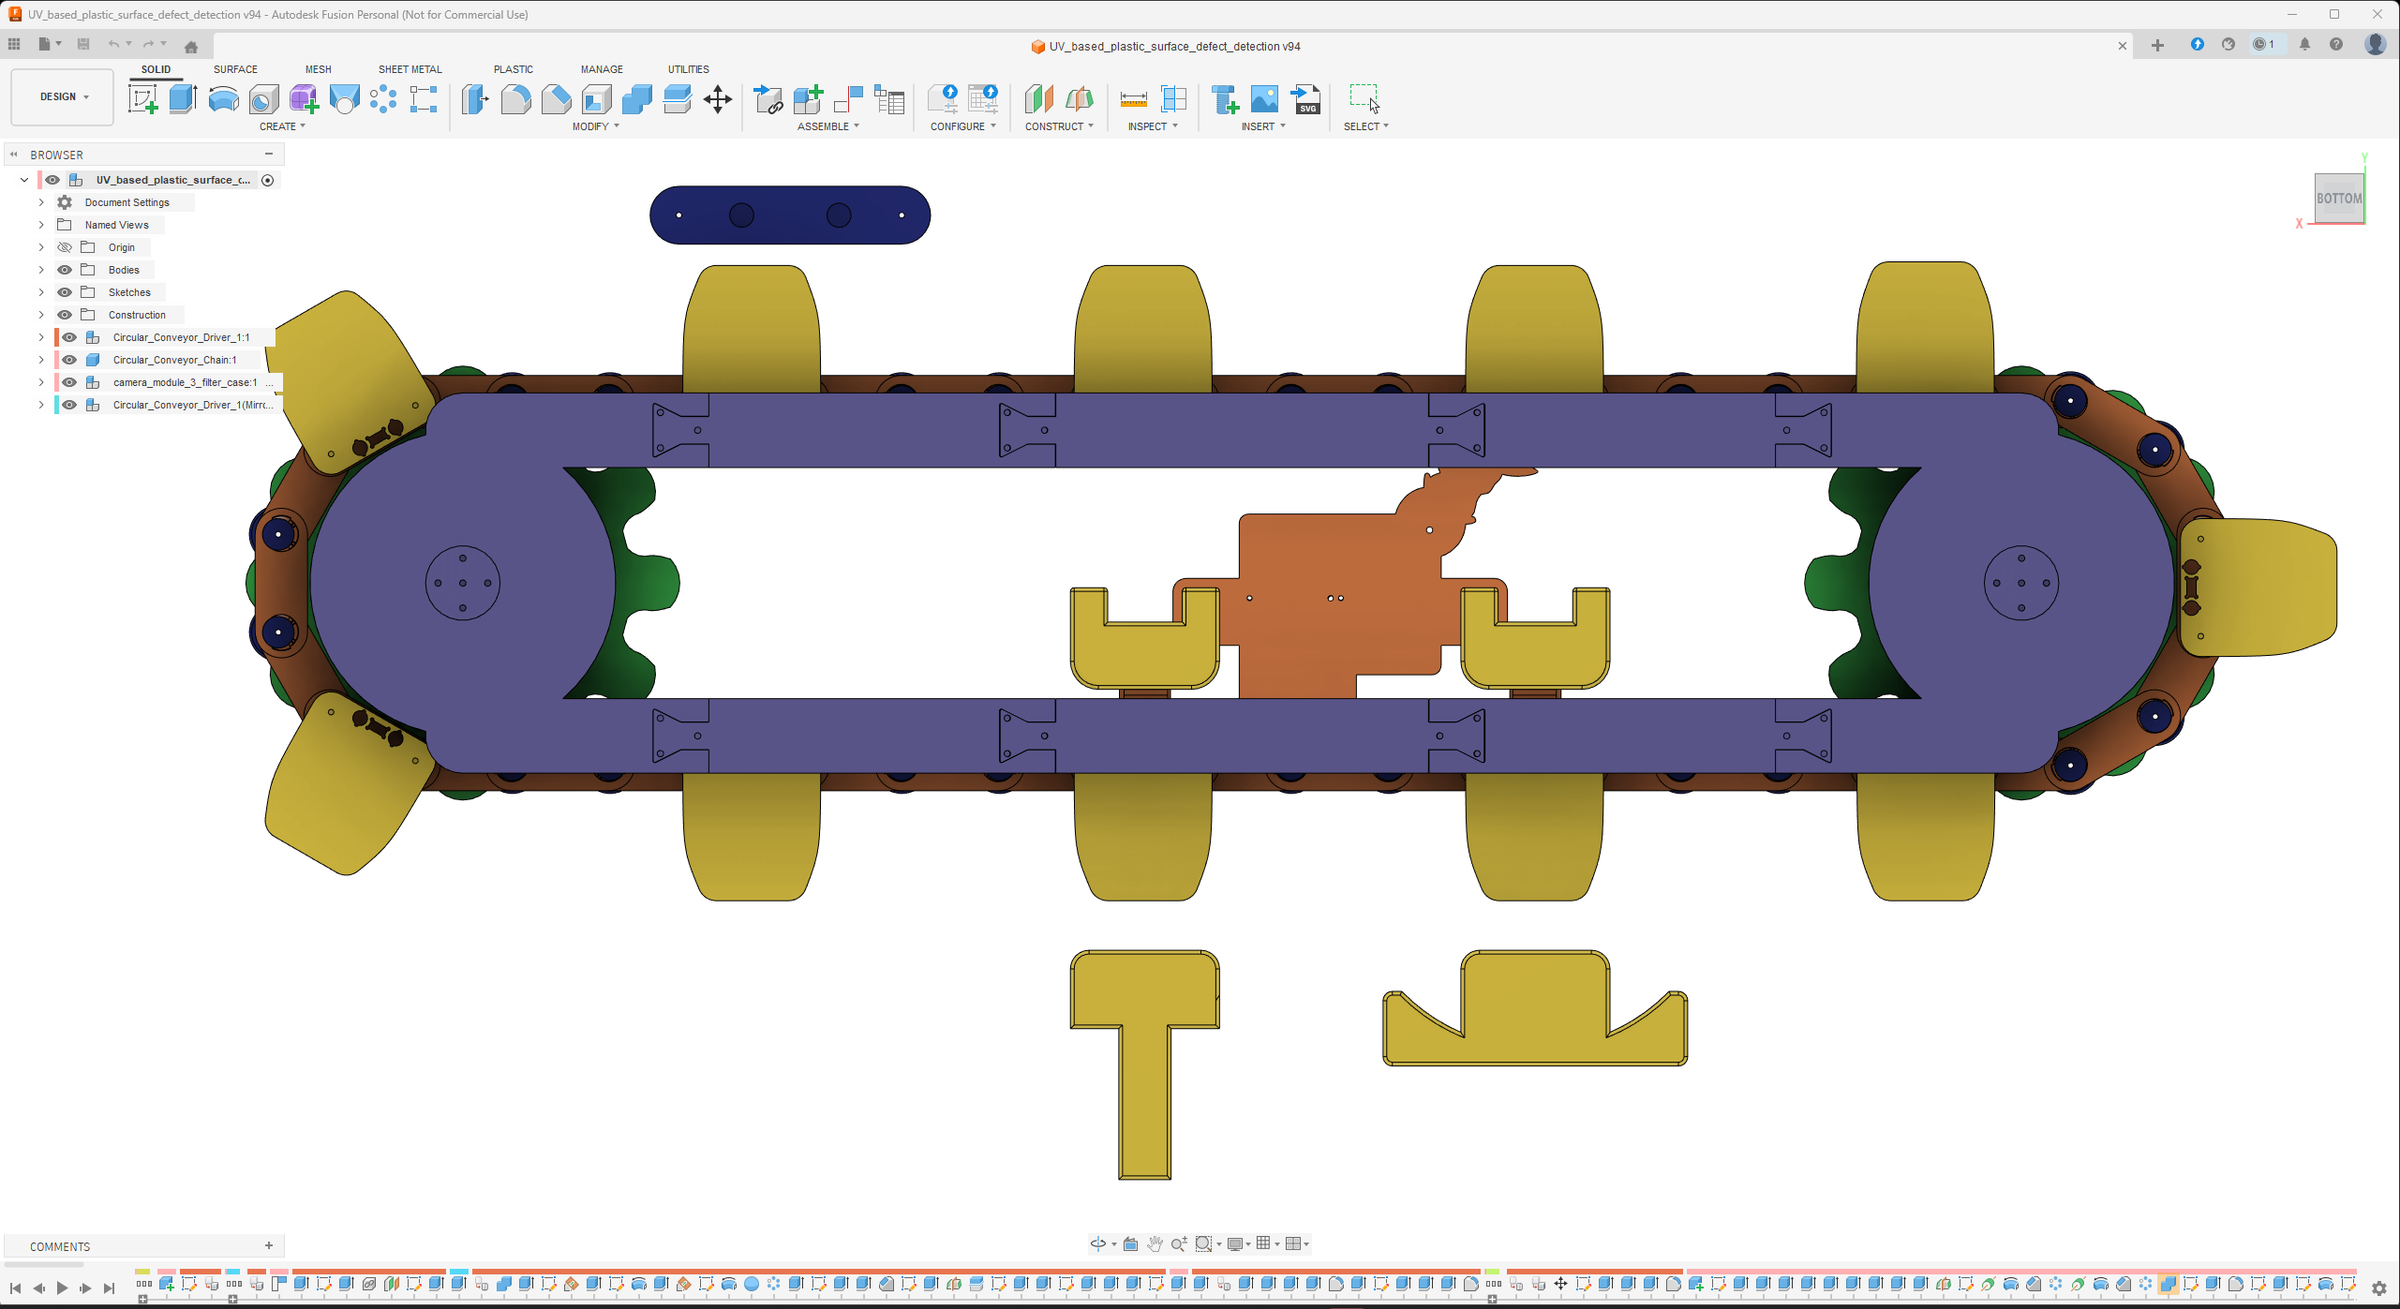The width and height of the screenshot is (2400, 1309).
Task: Play the timeline
Action: (62, 1288)
